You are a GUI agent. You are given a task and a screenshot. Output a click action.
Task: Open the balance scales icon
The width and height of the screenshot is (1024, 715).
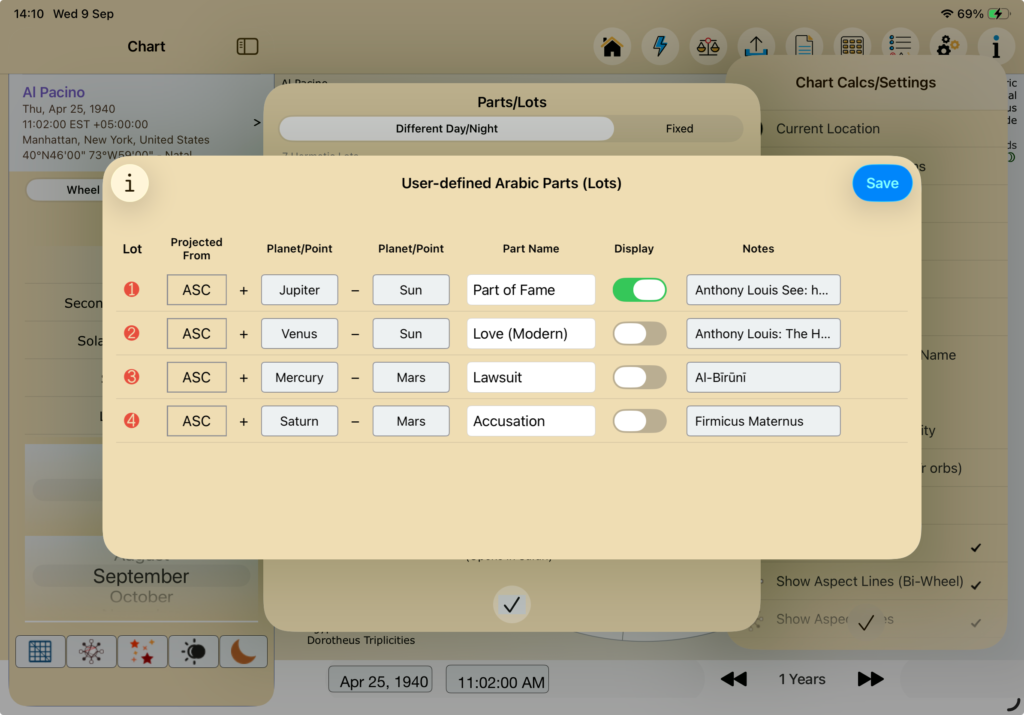708,46
